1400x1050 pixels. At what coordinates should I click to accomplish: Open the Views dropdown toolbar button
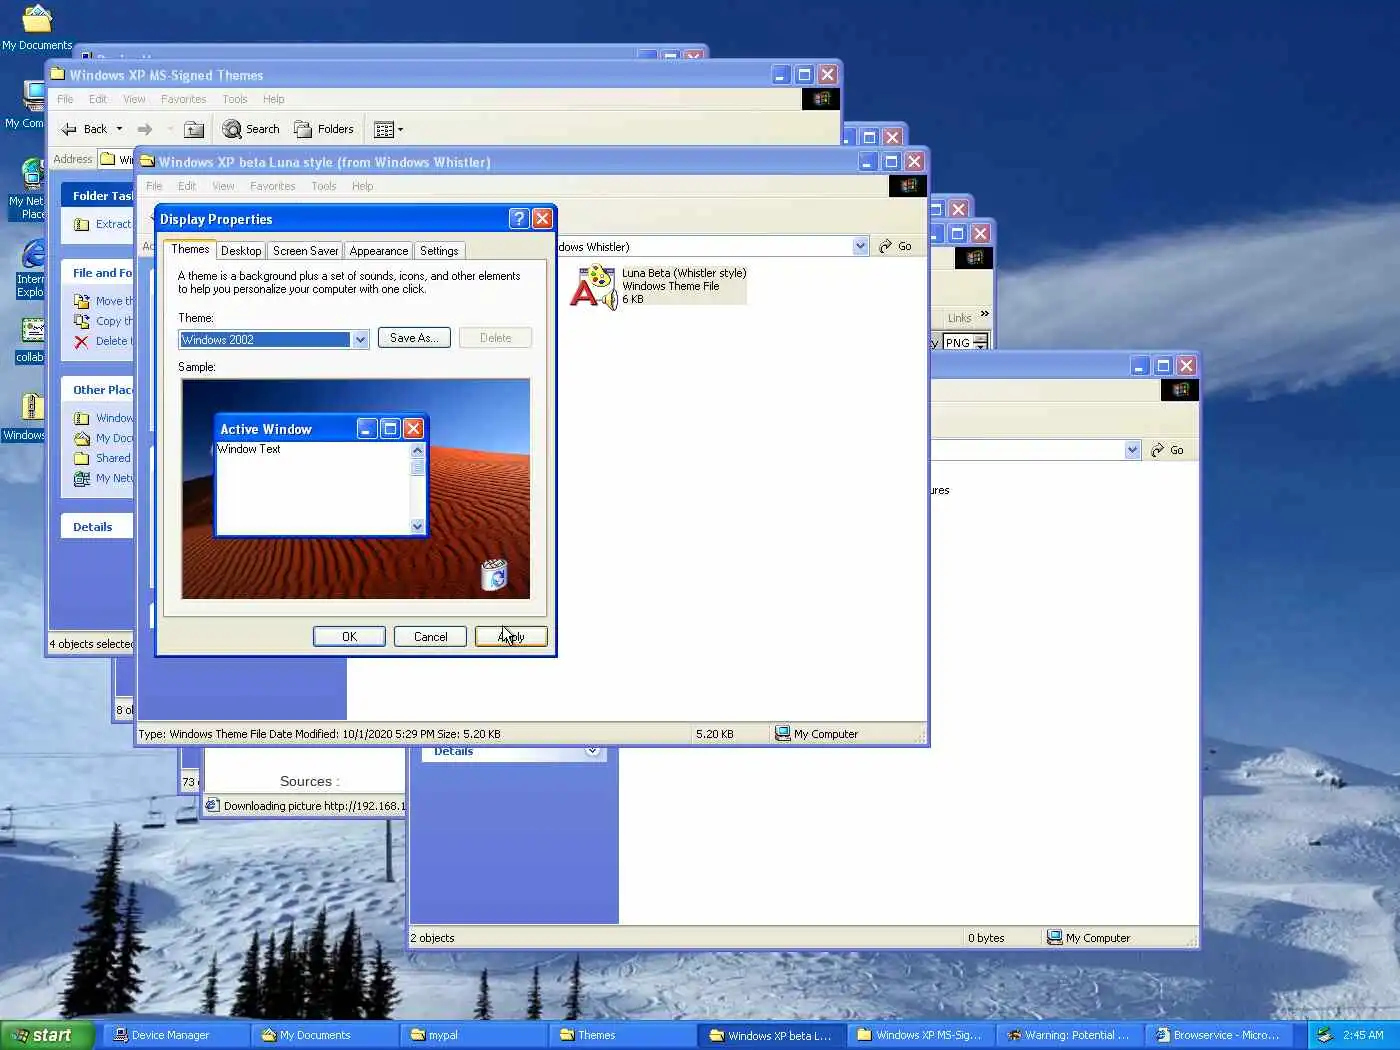tap(388, 129)
